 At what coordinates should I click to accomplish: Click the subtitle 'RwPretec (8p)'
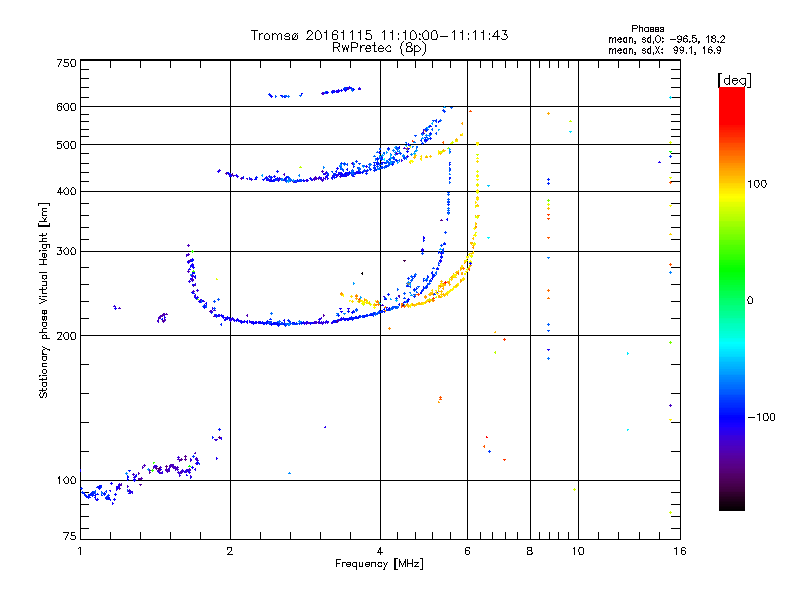click(379, 48)
